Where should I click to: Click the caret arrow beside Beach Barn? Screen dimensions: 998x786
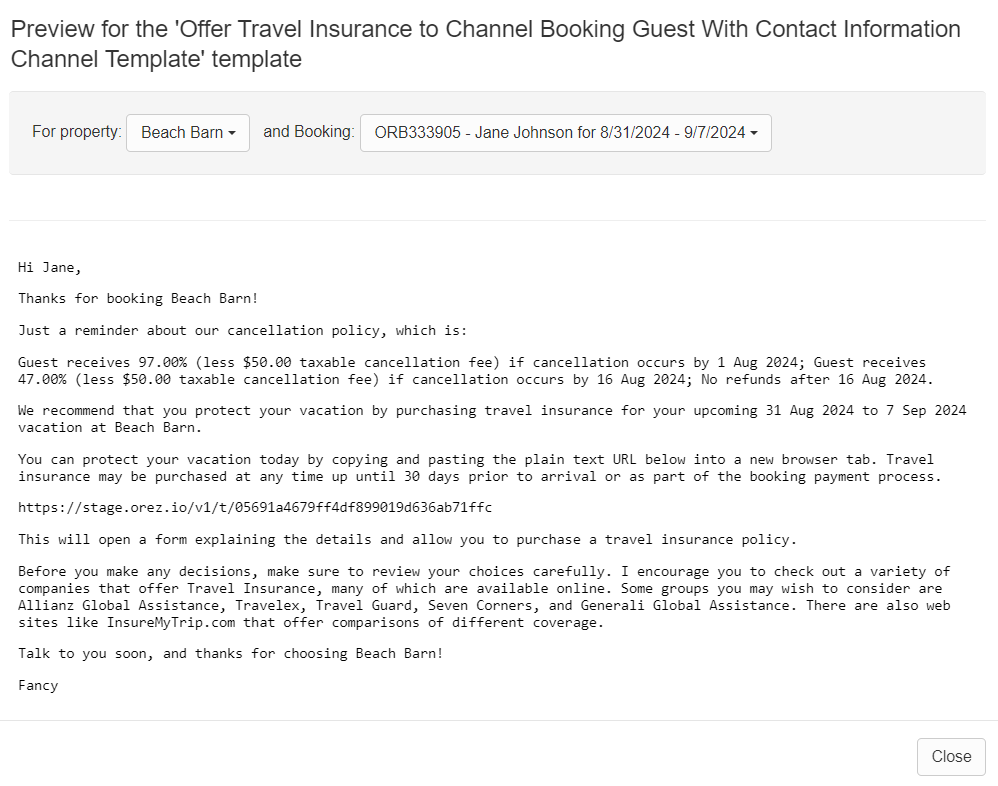[232, 133]
